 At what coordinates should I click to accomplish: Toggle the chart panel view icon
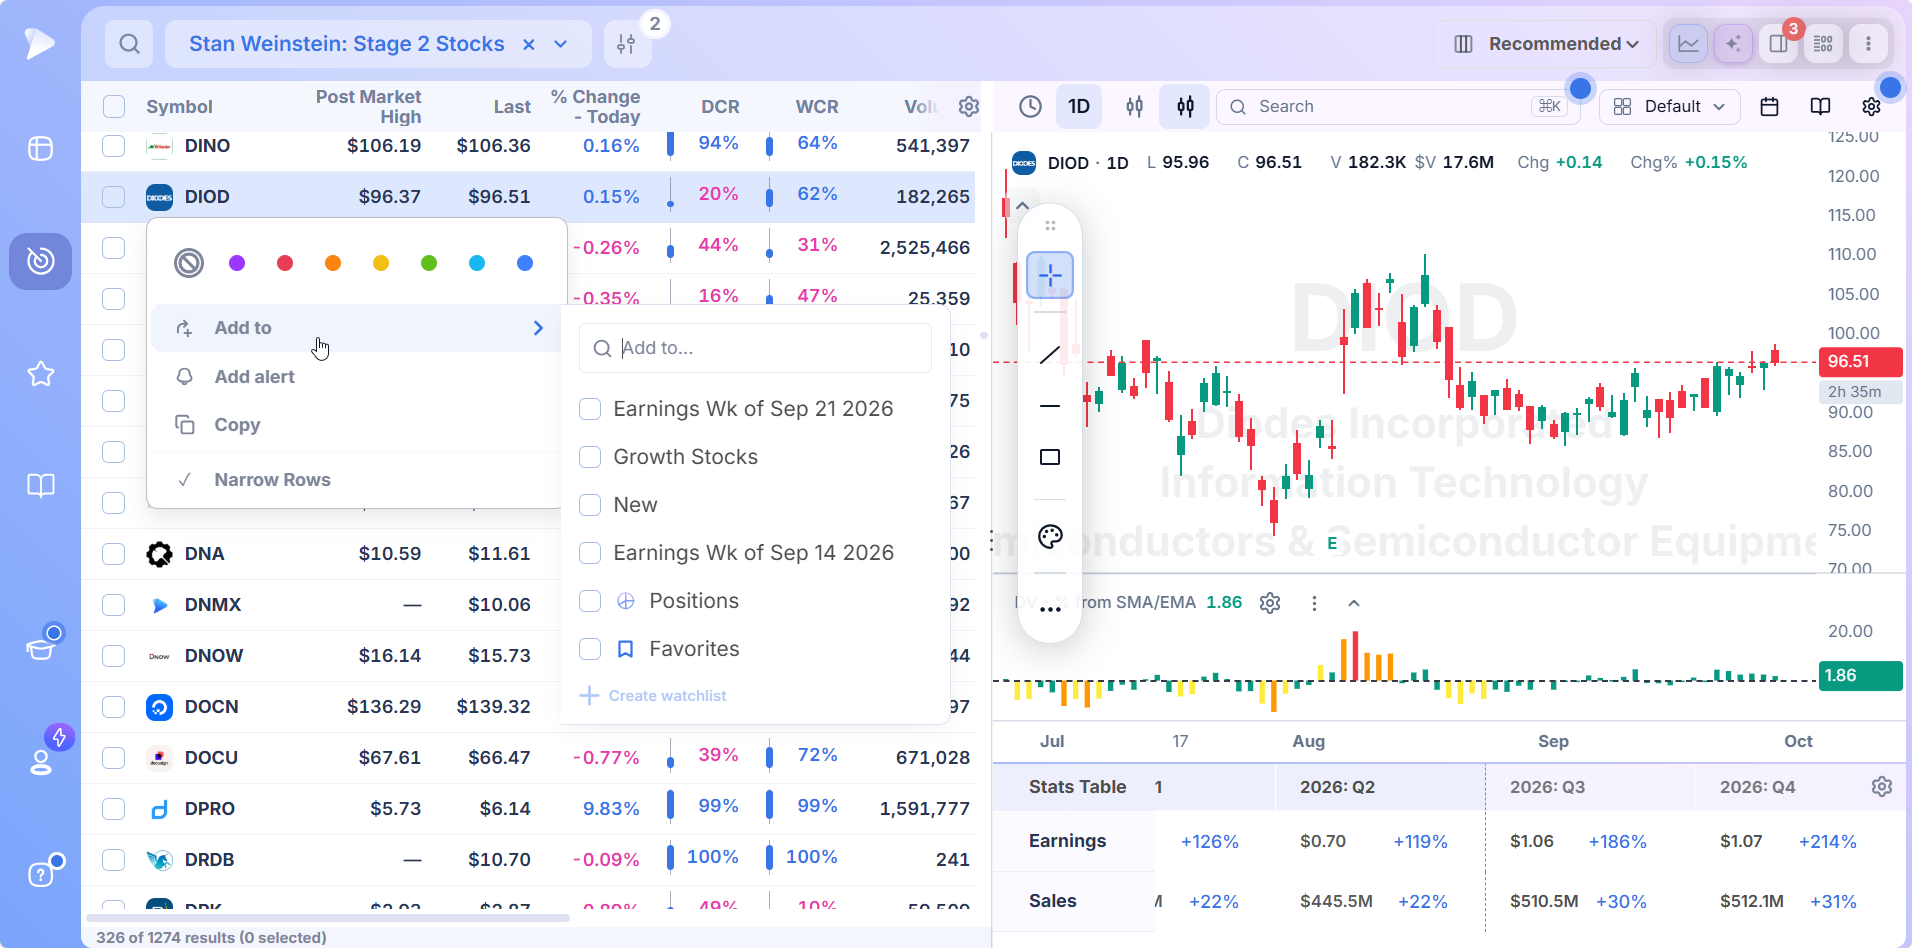[1688, 44]
